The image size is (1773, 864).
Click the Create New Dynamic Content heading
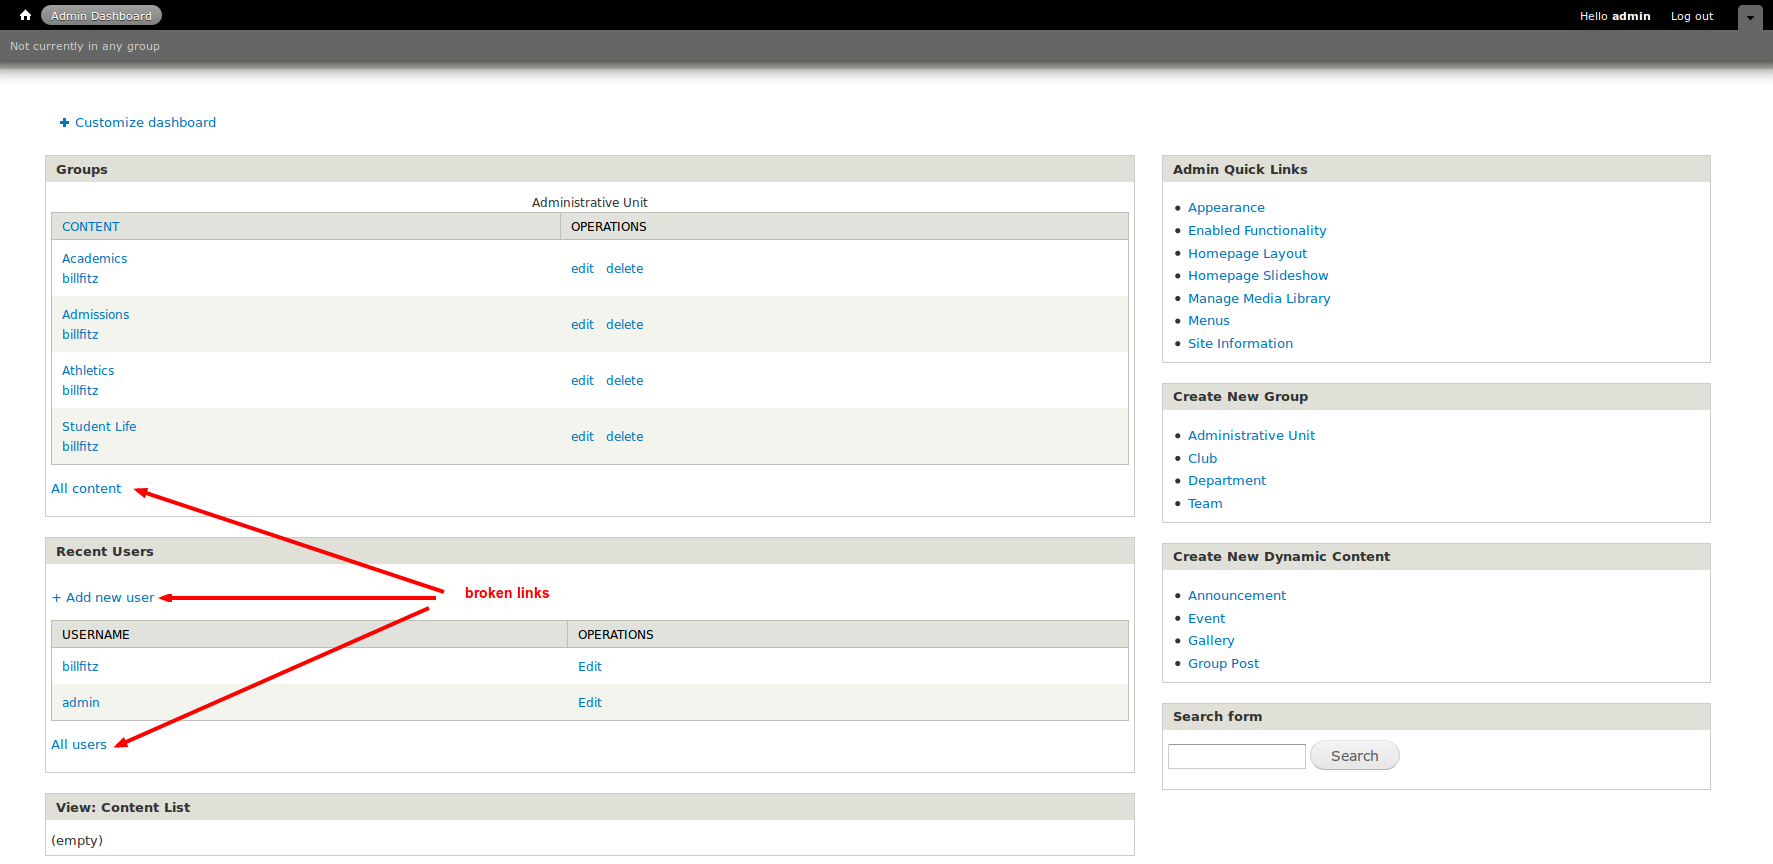[1281, 556]
